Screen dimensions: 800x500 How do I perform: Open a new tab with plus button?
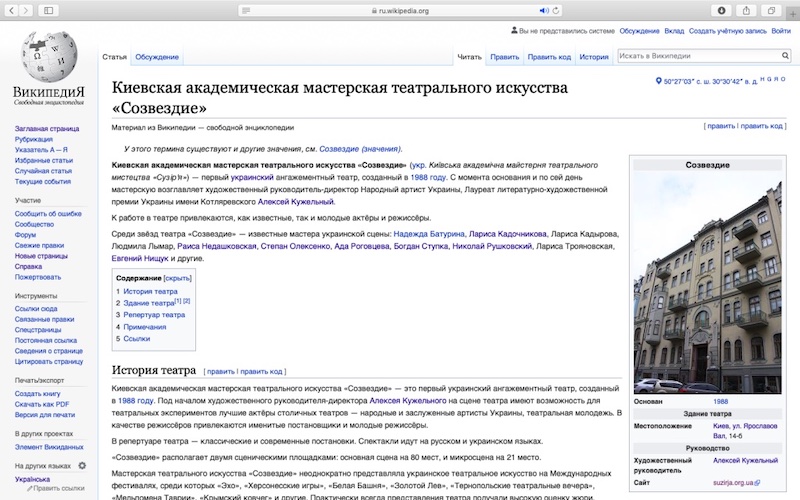(x=793, y=14)
